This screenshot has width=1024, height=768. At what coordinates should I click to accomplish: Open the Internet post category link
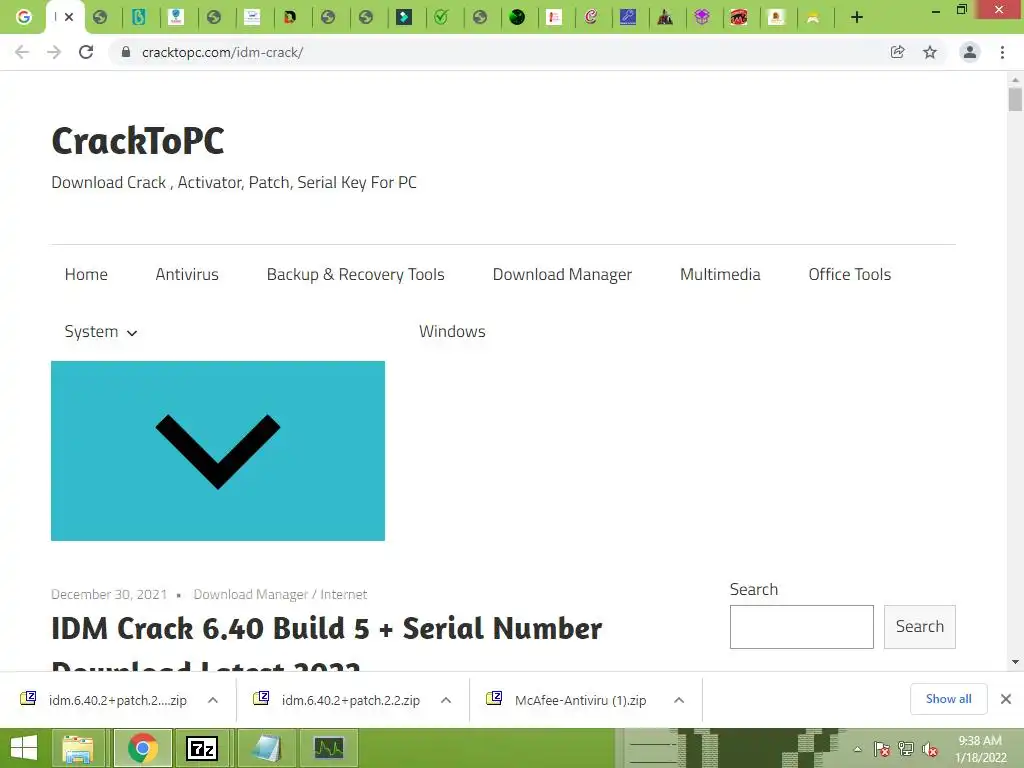tap(344, 594)
